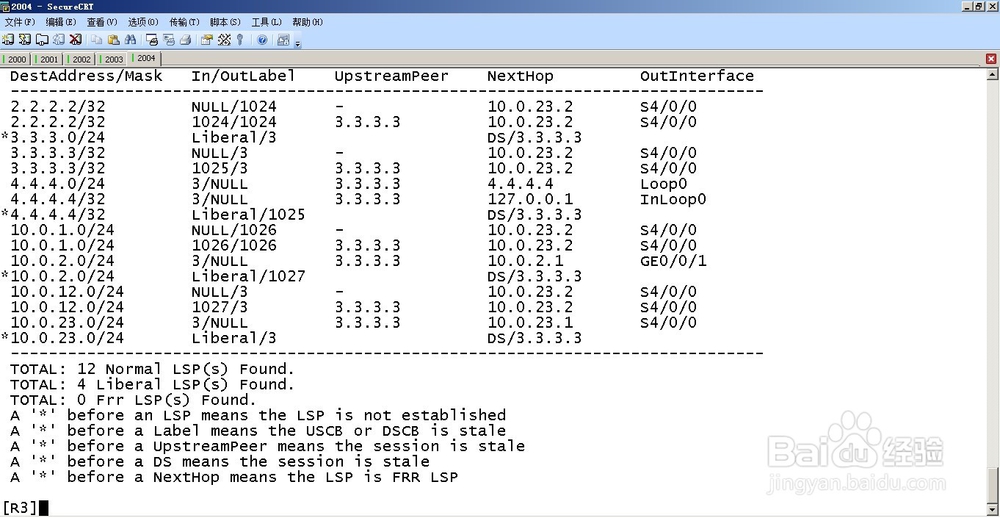The image size is (1000, 518).
Task: Open Help with the question mark icon
Action: (262, 40)
